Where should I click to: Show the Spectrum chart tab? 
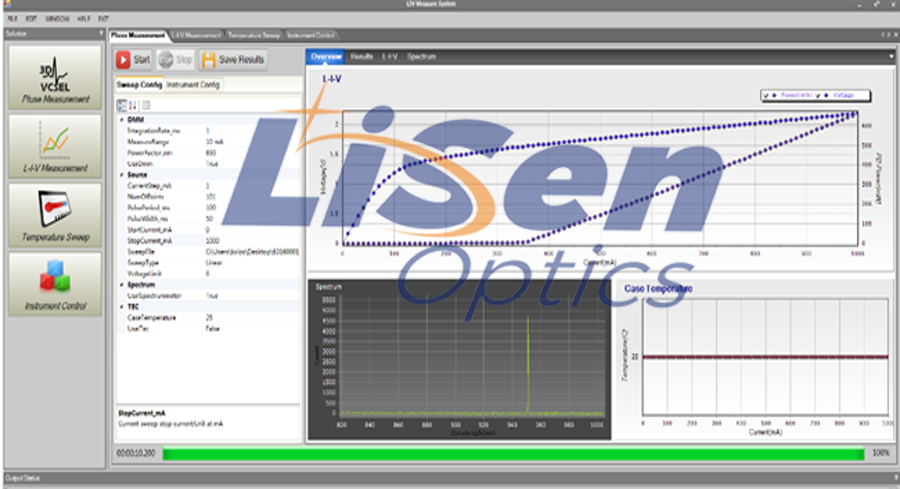tap(421, 56)
